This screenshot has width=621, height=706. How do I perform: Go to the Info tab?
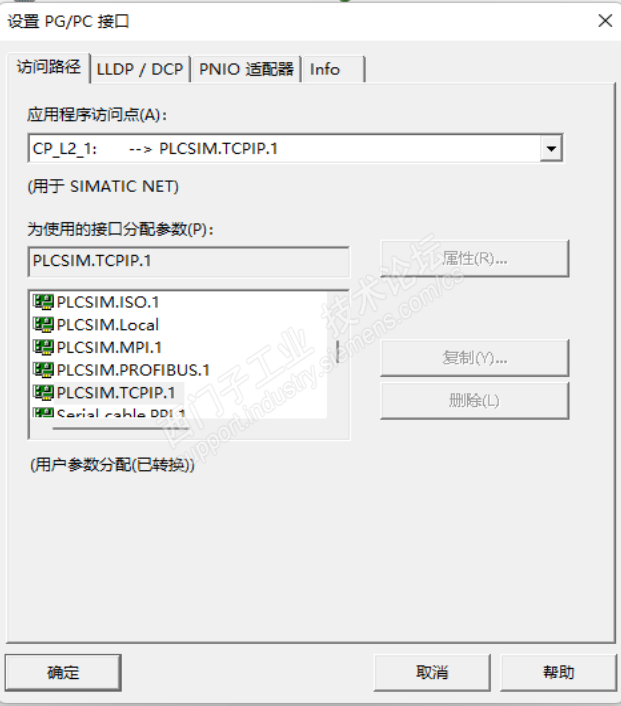pos(325,69)
